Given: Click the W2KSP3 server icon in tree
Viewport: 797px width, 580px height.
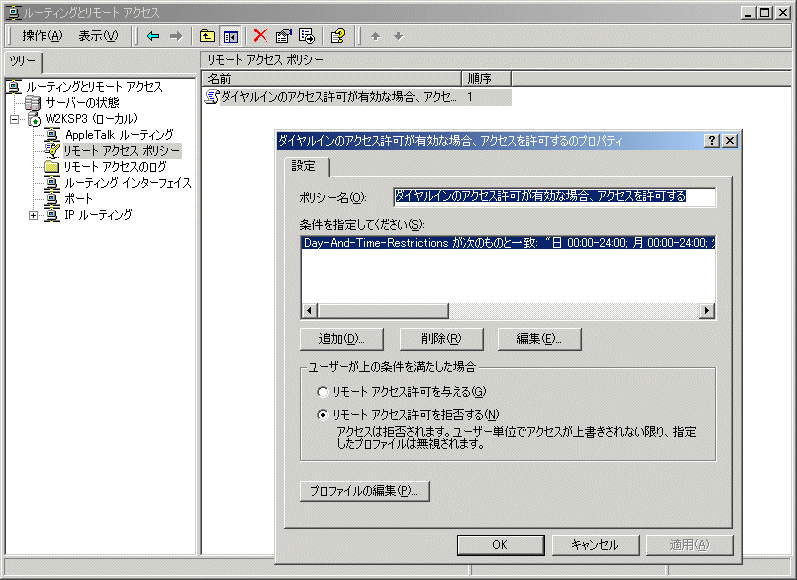Looking at the screenshot, I should 34,119.
